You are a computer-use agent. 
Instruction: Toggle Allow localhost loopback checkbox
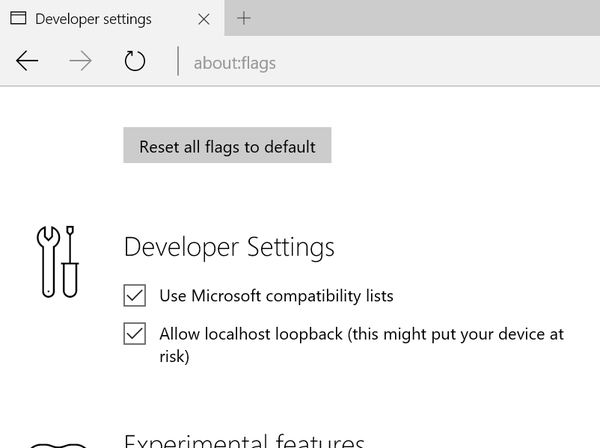[135, 334]
